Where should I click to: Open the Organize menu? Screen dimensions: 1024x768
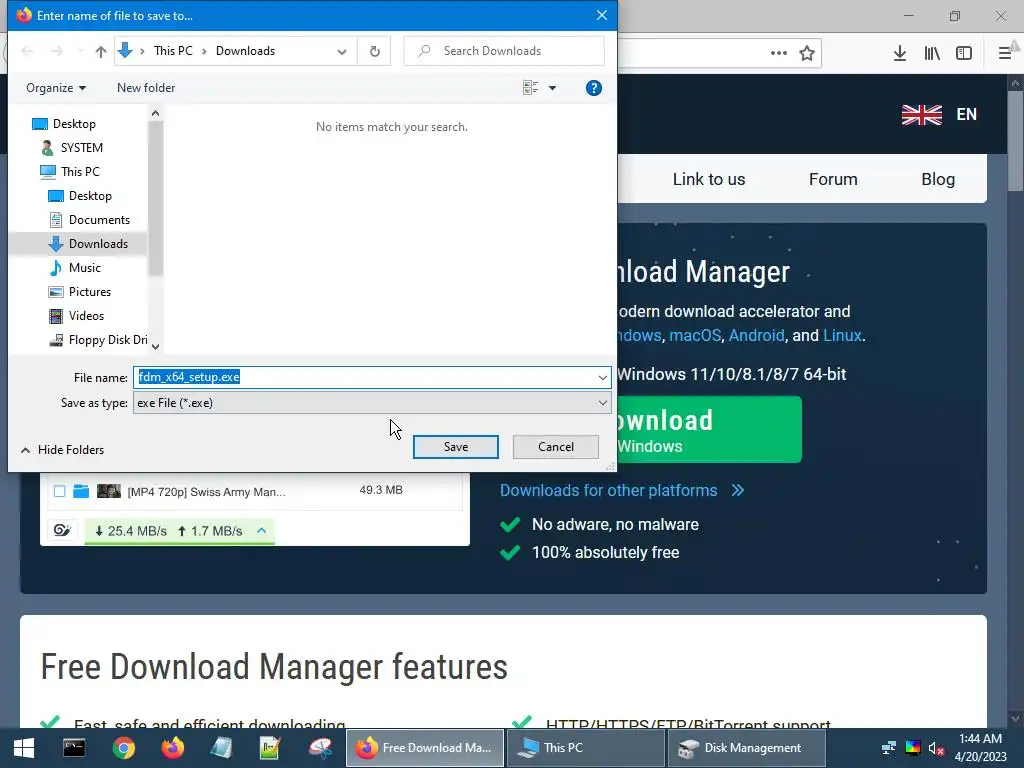pos(56,88)
